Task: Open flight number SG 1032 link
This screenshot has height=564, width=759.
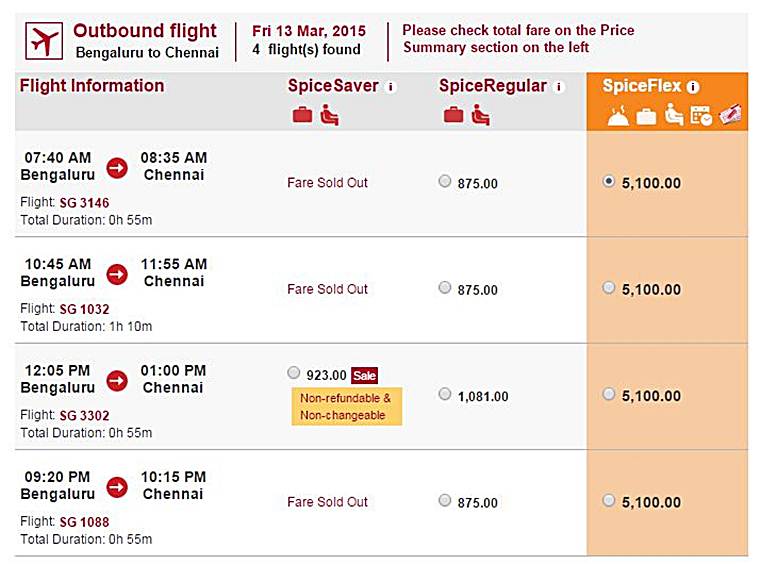Action: pos(84,309)
